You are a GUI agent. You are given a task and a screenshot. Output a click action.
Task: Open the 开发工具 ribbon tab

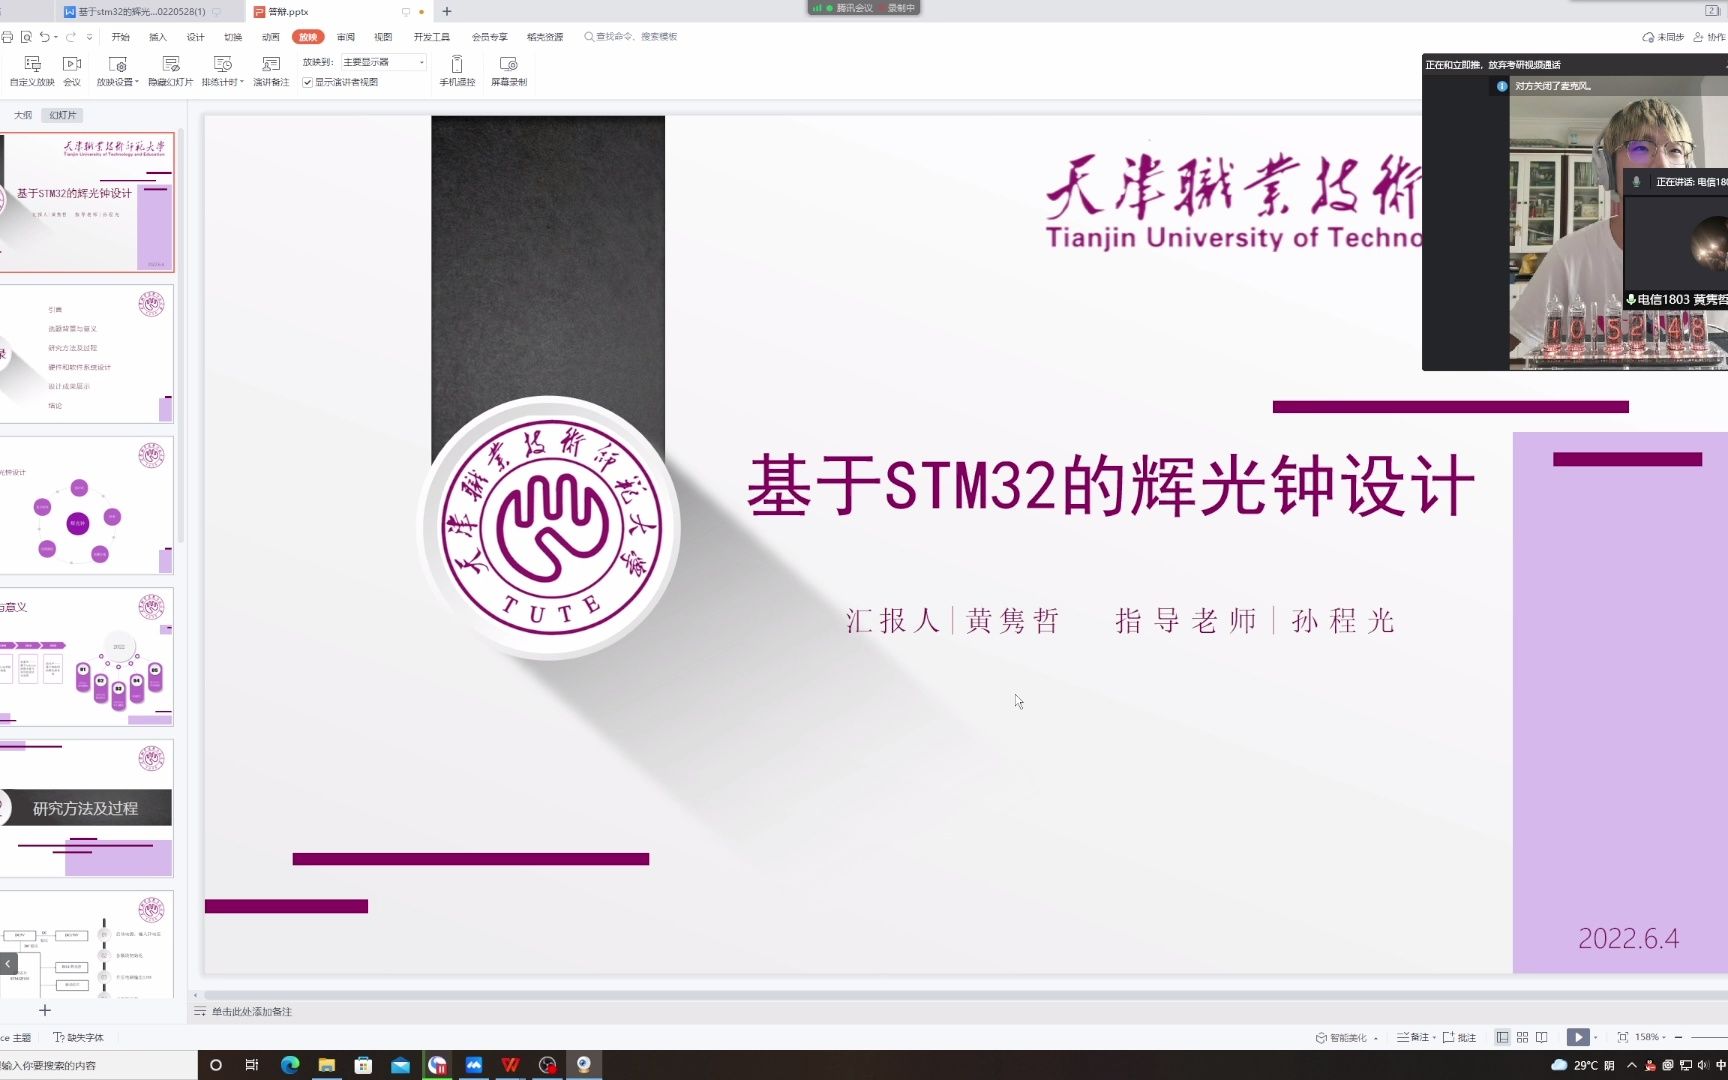tap(432, 37)
